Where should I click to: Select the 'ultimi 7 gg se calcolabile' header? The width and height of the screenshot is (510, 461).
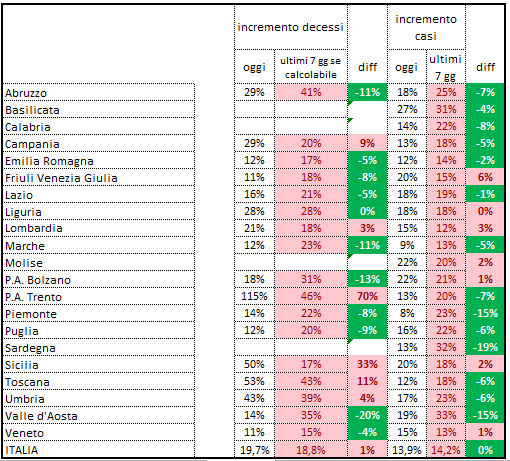click(311, 67)
